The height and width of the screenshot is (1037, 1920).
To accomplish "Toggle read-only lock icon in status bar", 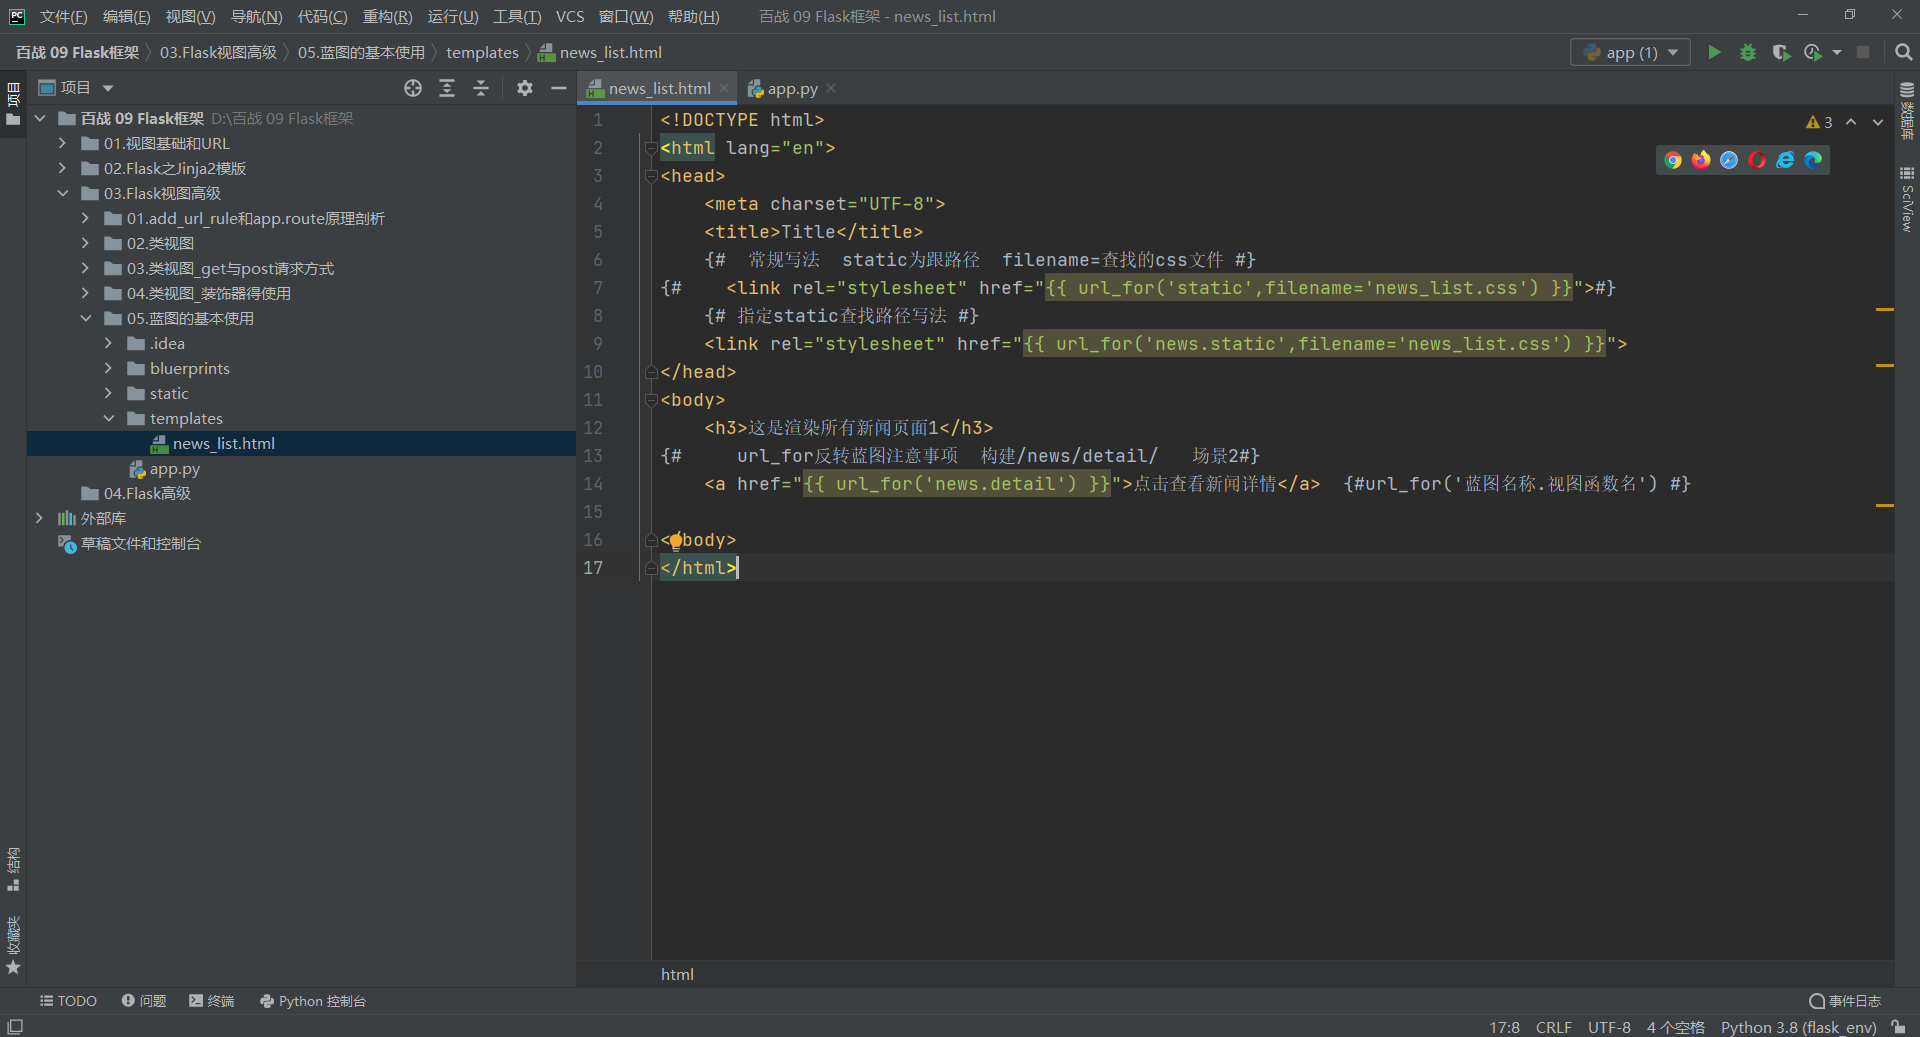I will click(x=1898, y=1027).
